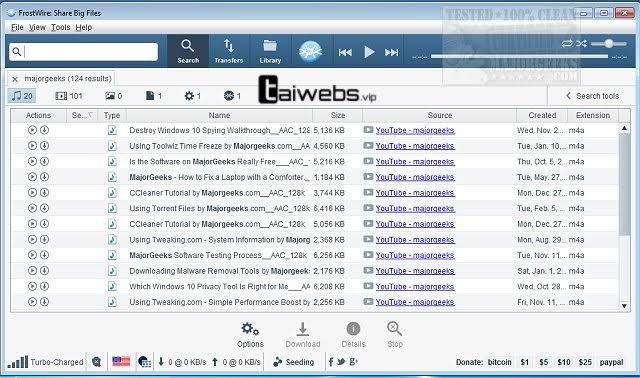Image resolution: width=640 pixels, height=378 pixels.
Task: Open the Facebook share icon
Action: (x=331, y=362)
